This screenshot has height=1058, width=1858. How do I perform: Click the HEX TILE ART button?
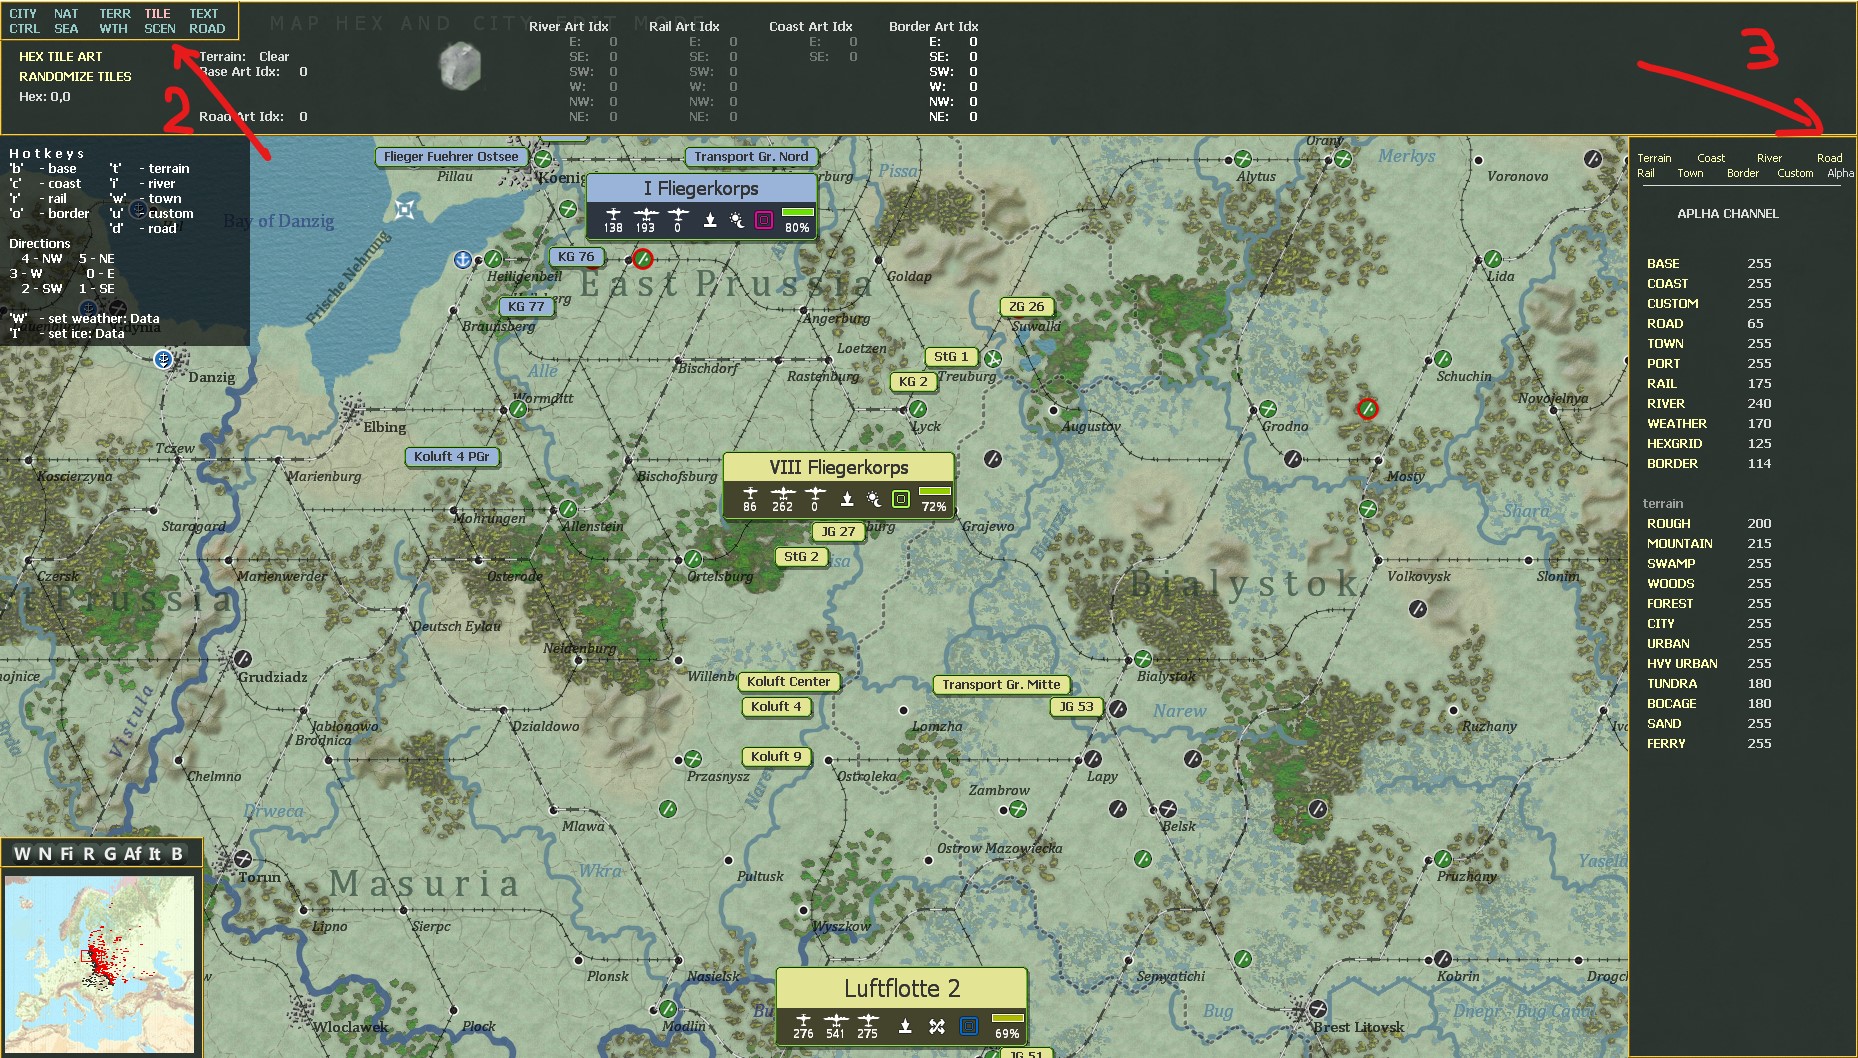(60, 57)
